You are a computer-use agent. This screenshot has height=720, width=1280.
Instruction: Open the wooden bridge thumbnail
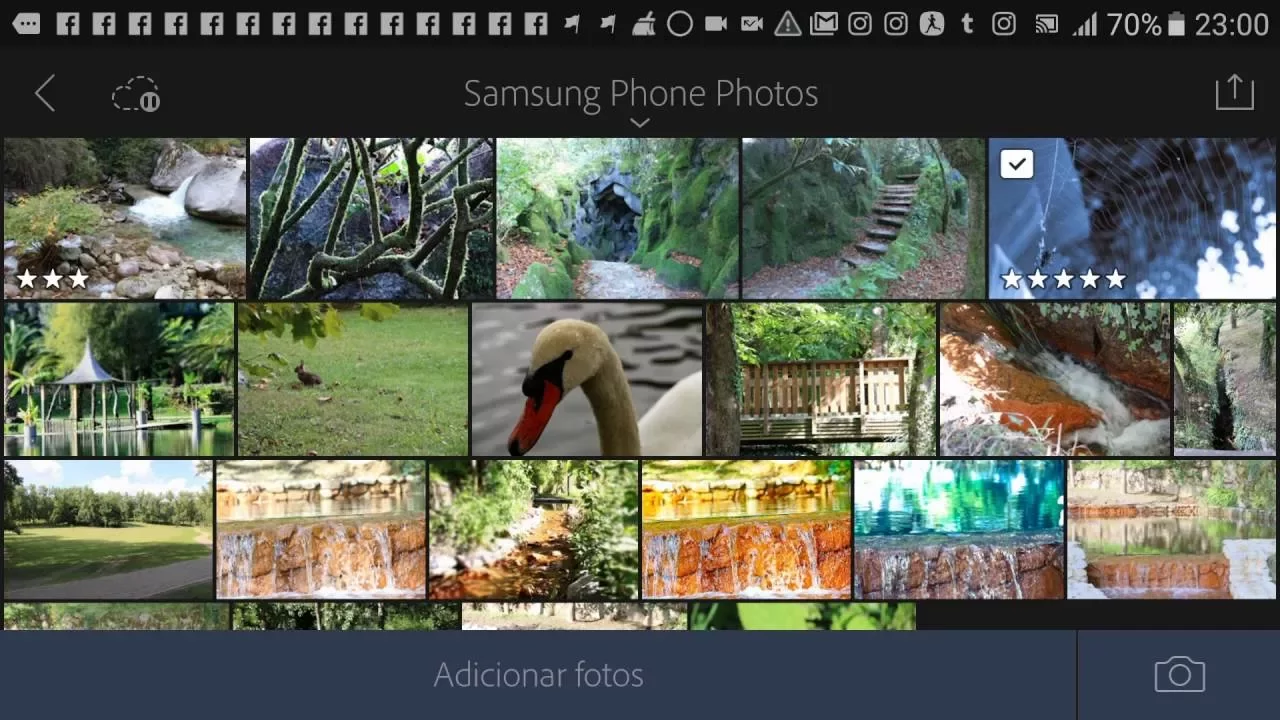pyautogui.click(x=821, y=379)
